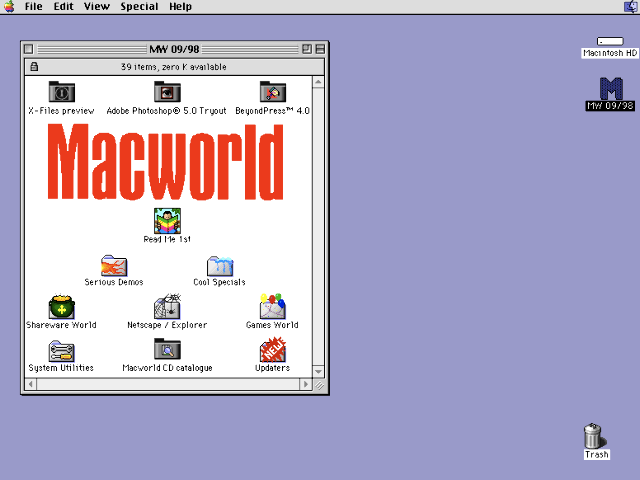This screenshot has width=640, height=480.
Task: Open the Cool Specials folder
Action: tap(220, 266)
